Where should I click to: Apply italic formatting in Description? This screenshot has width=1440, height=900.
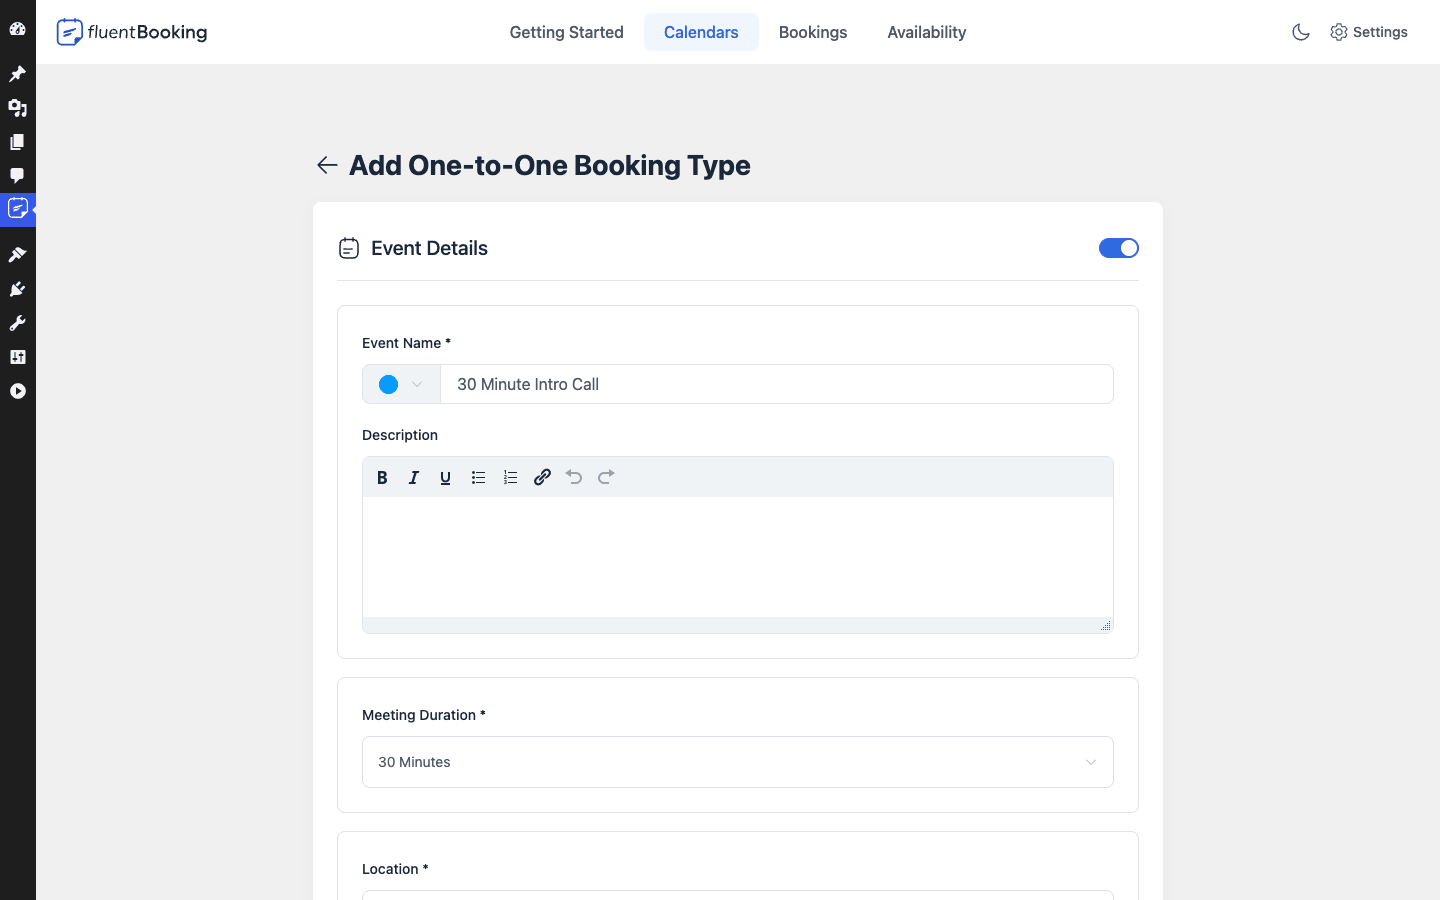point(414,478)
